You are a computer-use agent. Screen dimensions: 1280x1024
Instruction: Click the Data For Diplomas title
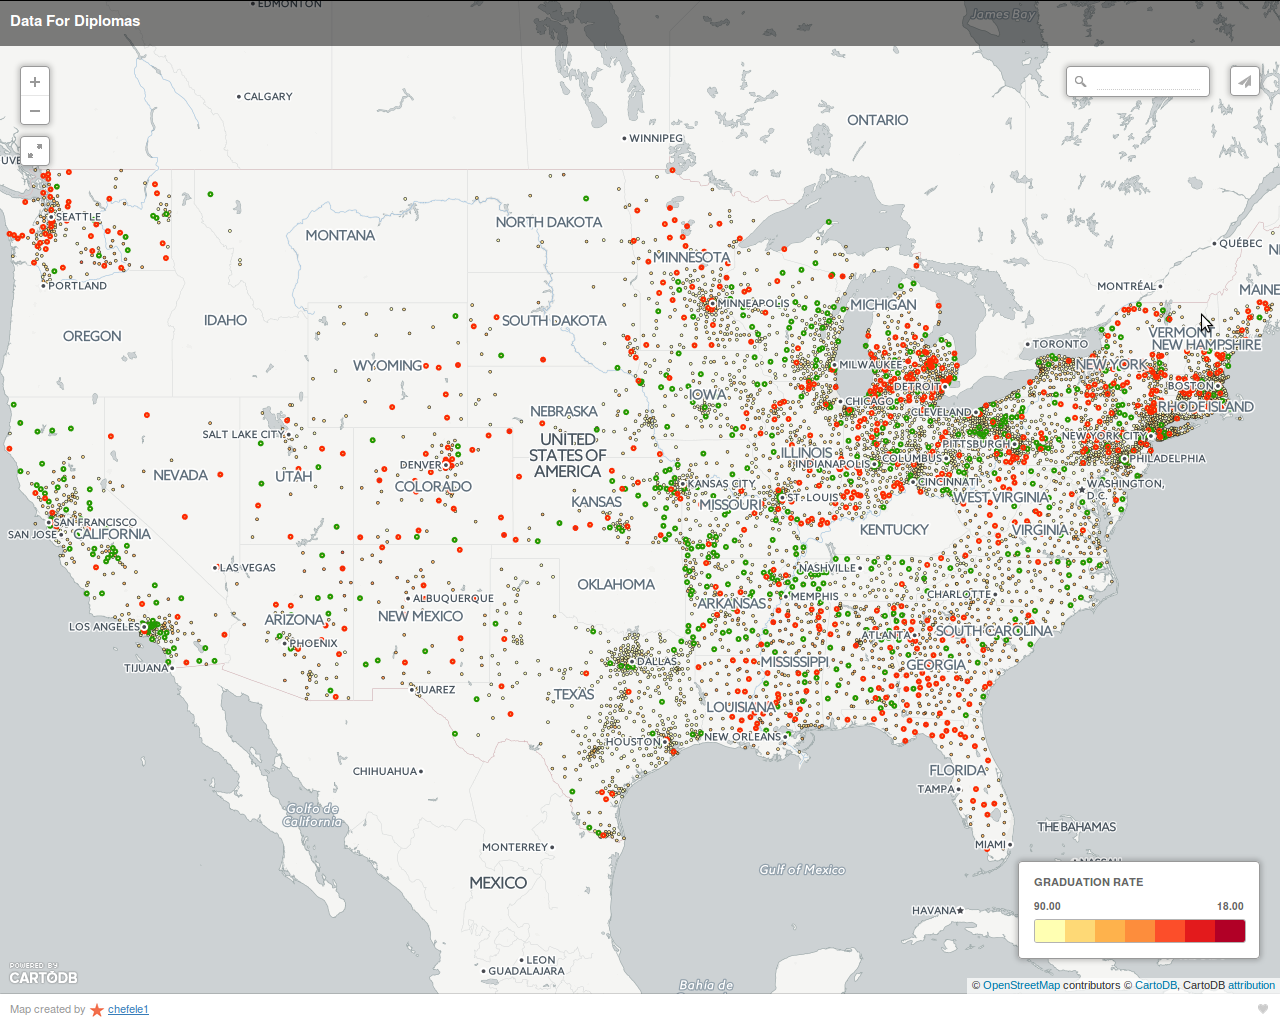point(75,21)
